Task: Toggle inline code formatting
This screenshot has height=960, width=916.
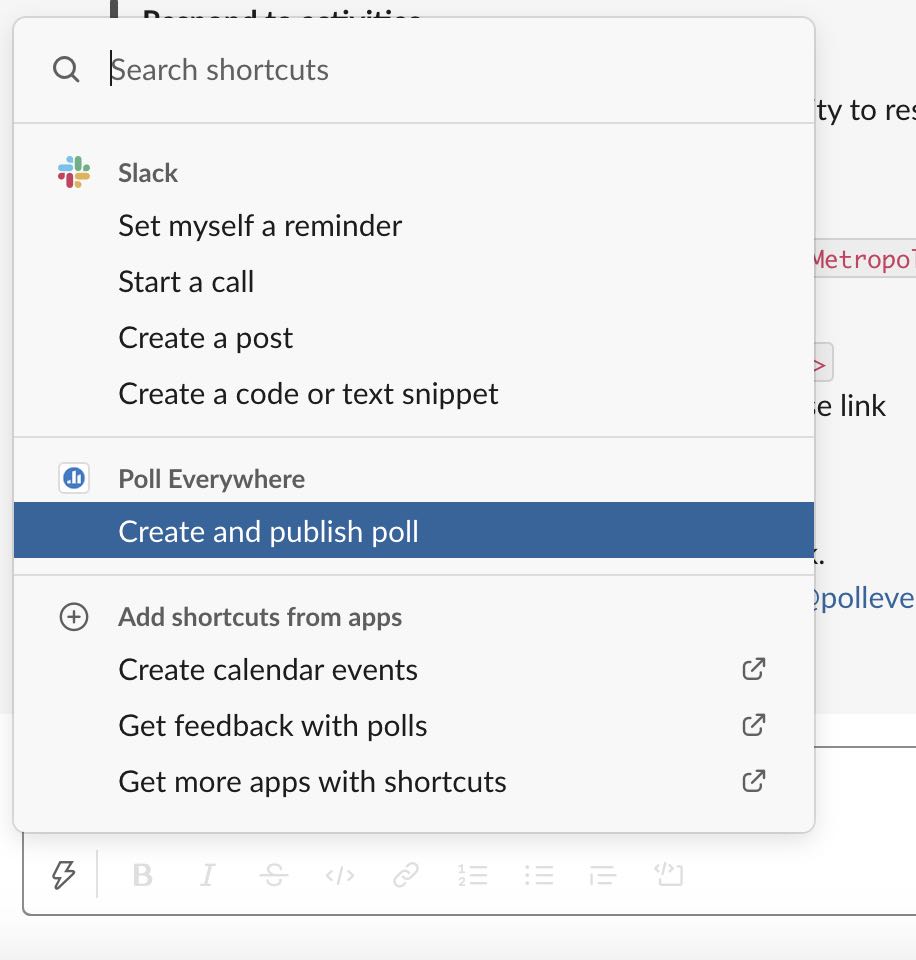Action: pyautogui.click(x=340, y=876)
